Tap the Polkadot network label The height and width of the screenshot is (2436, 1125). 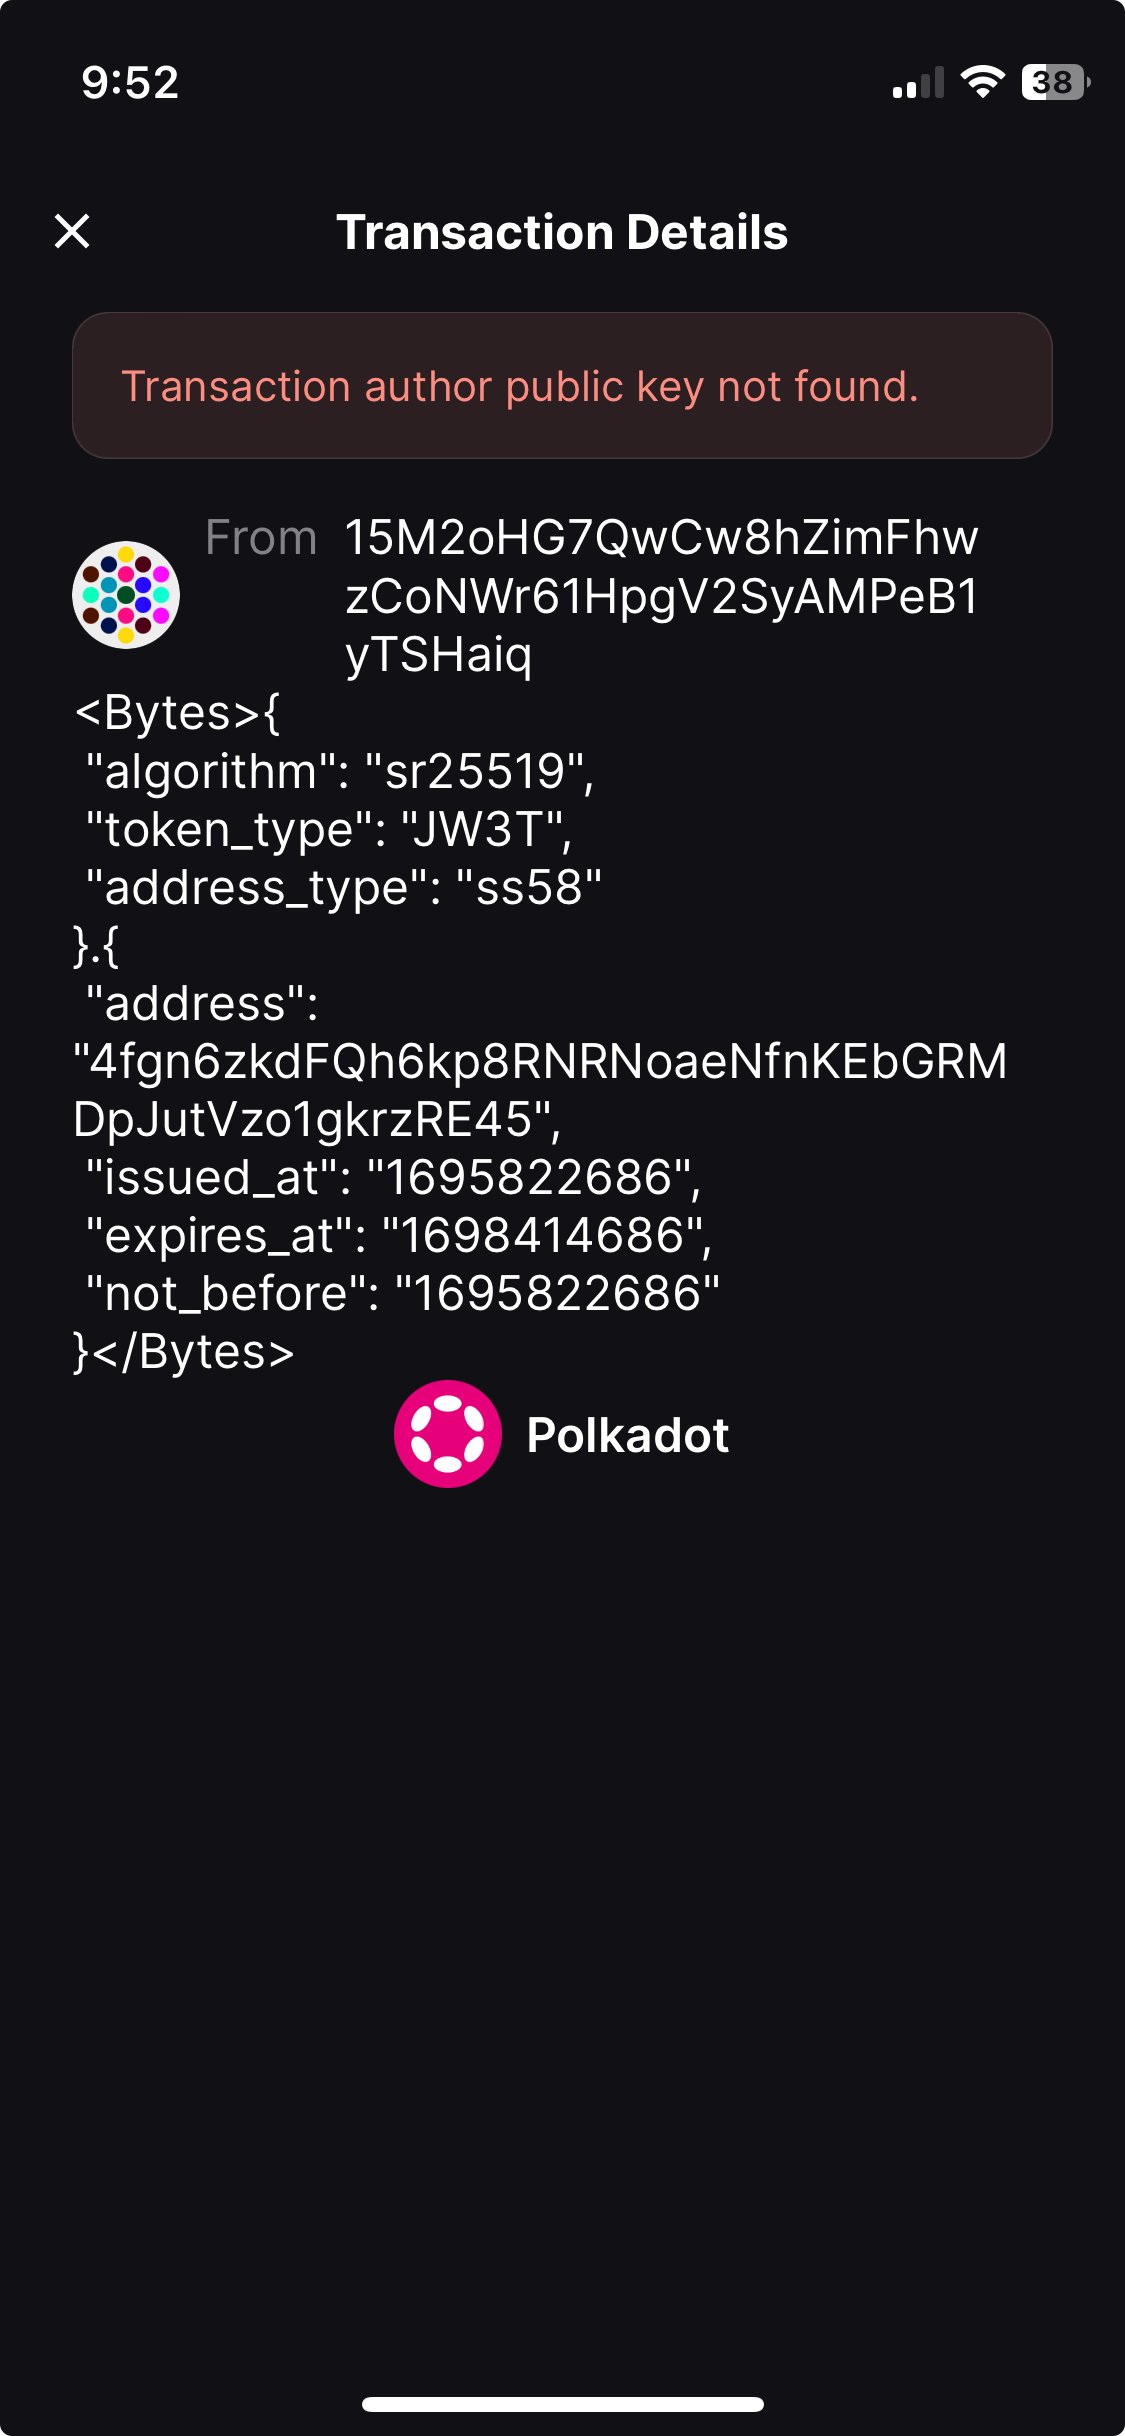tap(628, 1435)
